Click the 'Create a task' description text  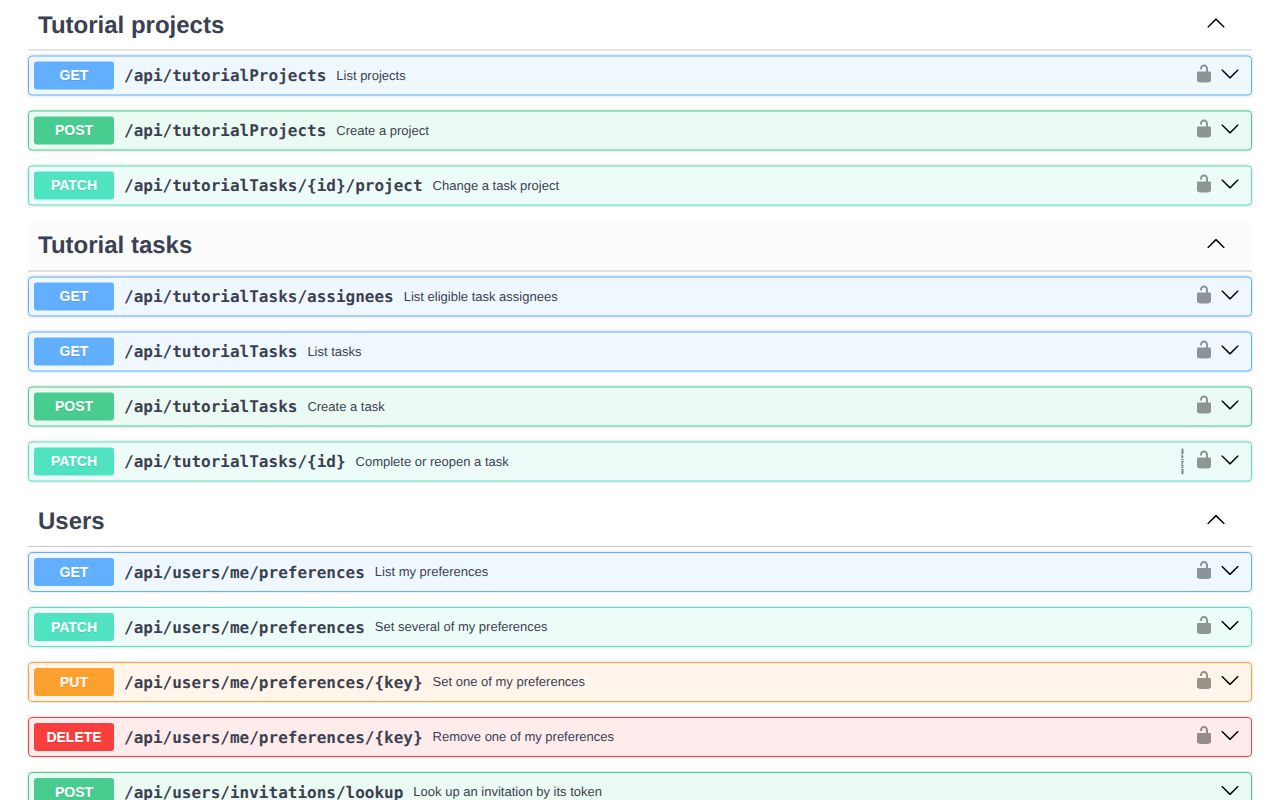[x=346, y=407]
